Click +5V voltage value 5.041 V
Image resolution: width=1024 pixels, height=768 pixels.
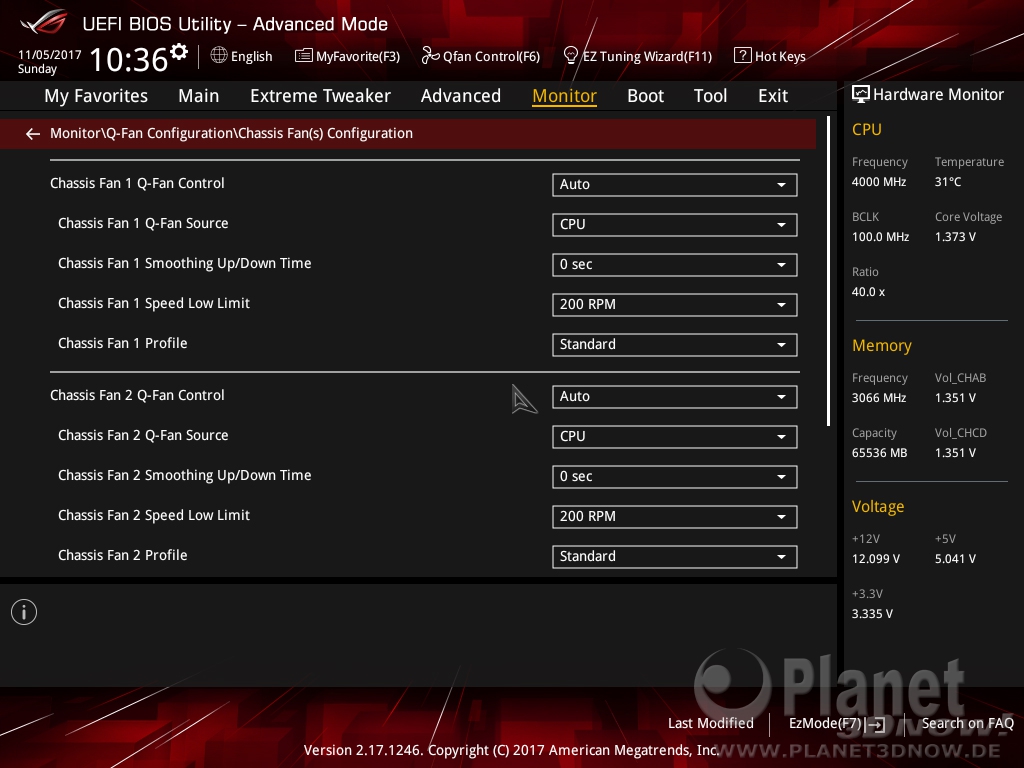955,559
